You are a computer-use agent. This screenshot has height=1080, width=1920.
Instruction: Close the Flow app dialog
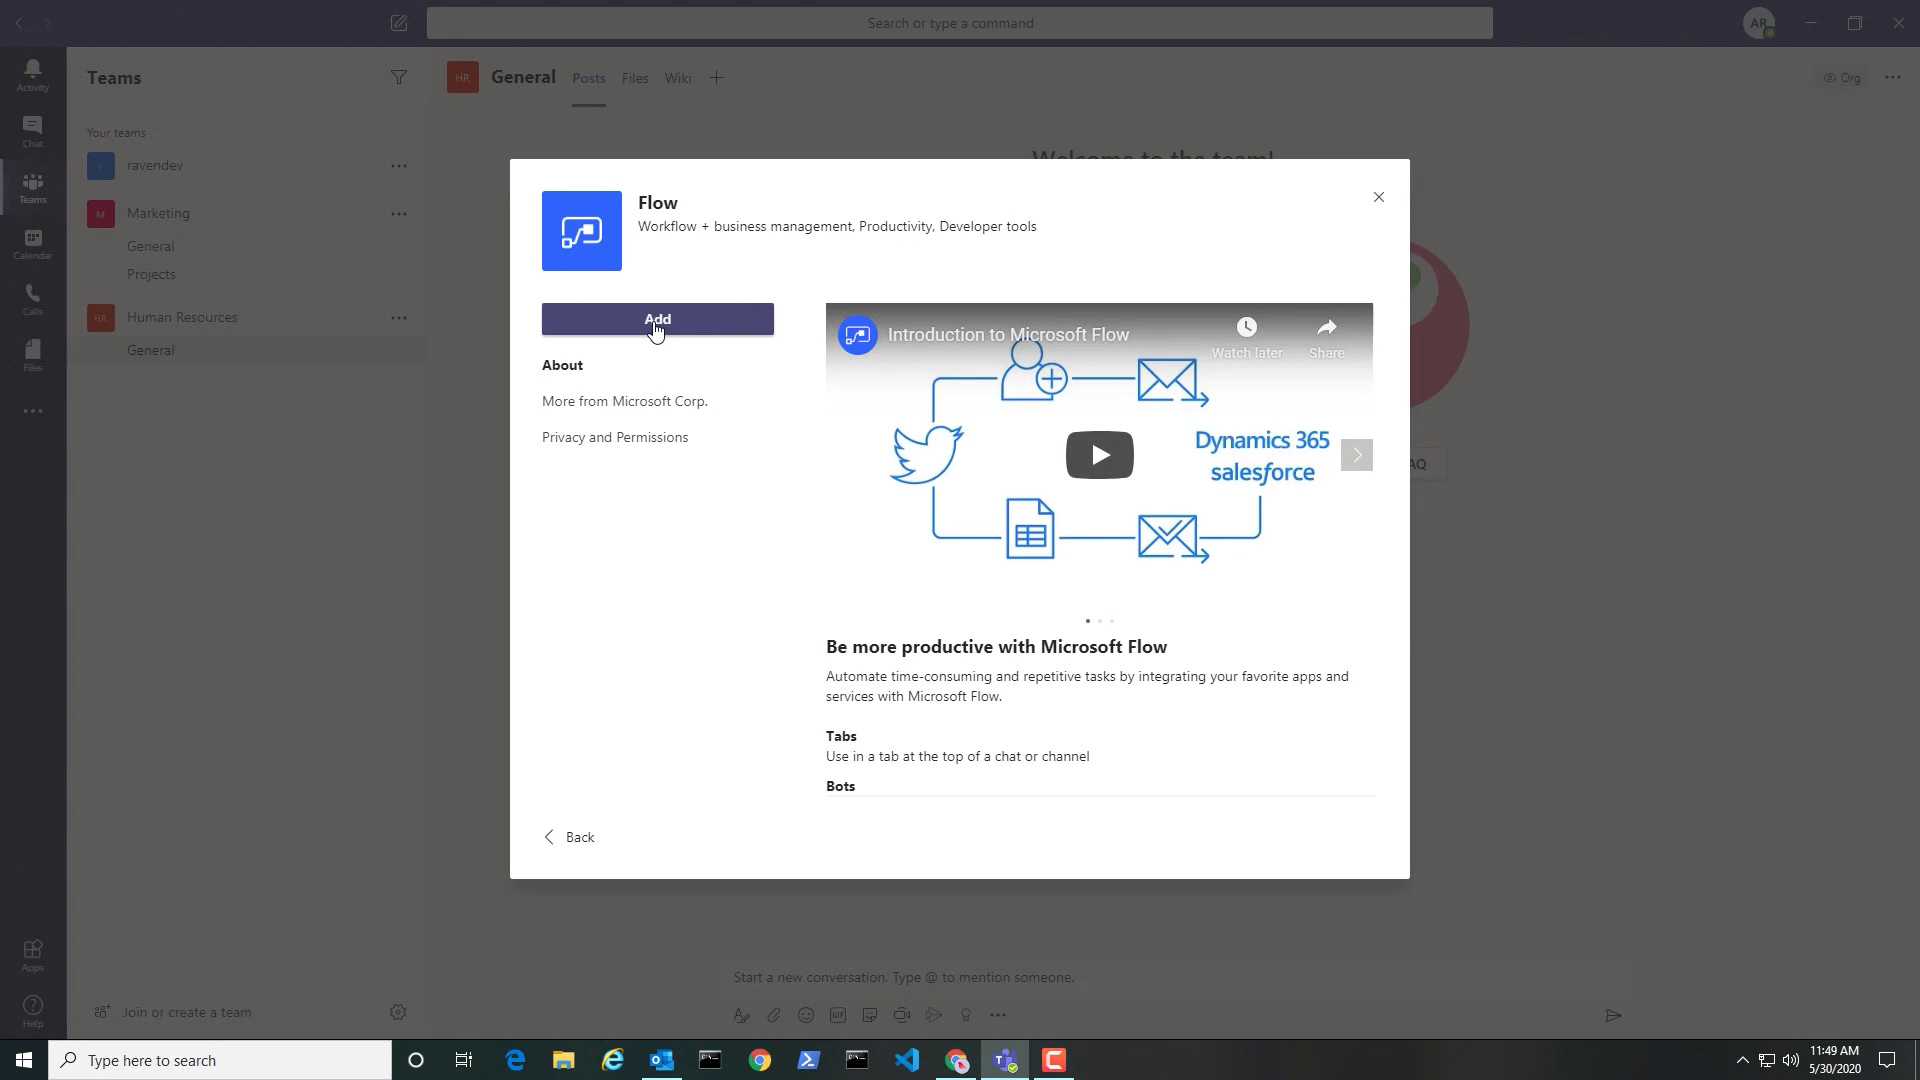1379,197
